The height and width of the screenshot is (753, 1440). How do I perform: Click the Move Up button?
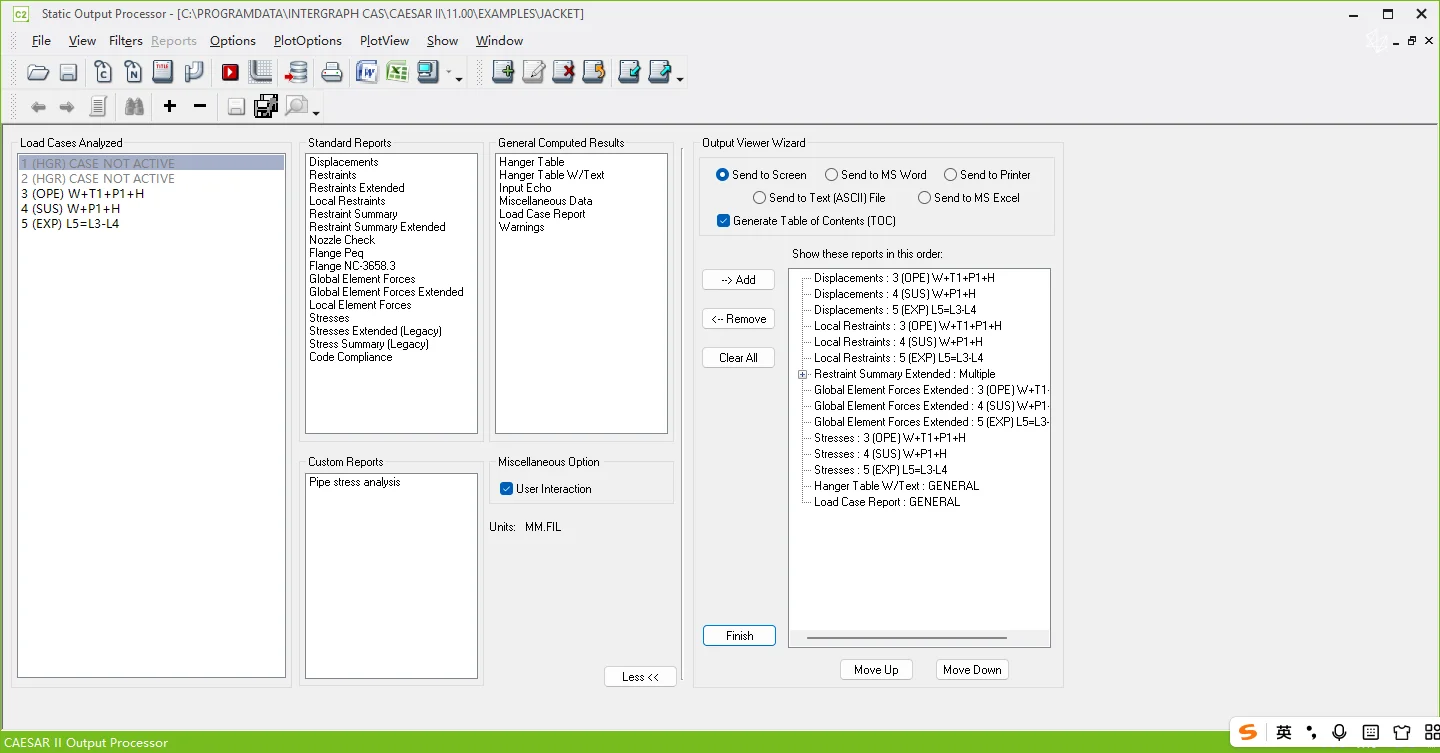coord(876,670)
